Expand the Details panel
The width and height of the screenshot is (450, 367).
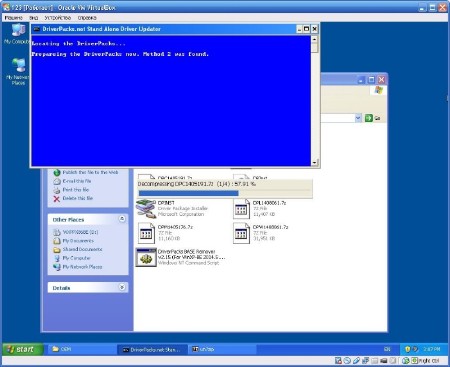[122, 287]
